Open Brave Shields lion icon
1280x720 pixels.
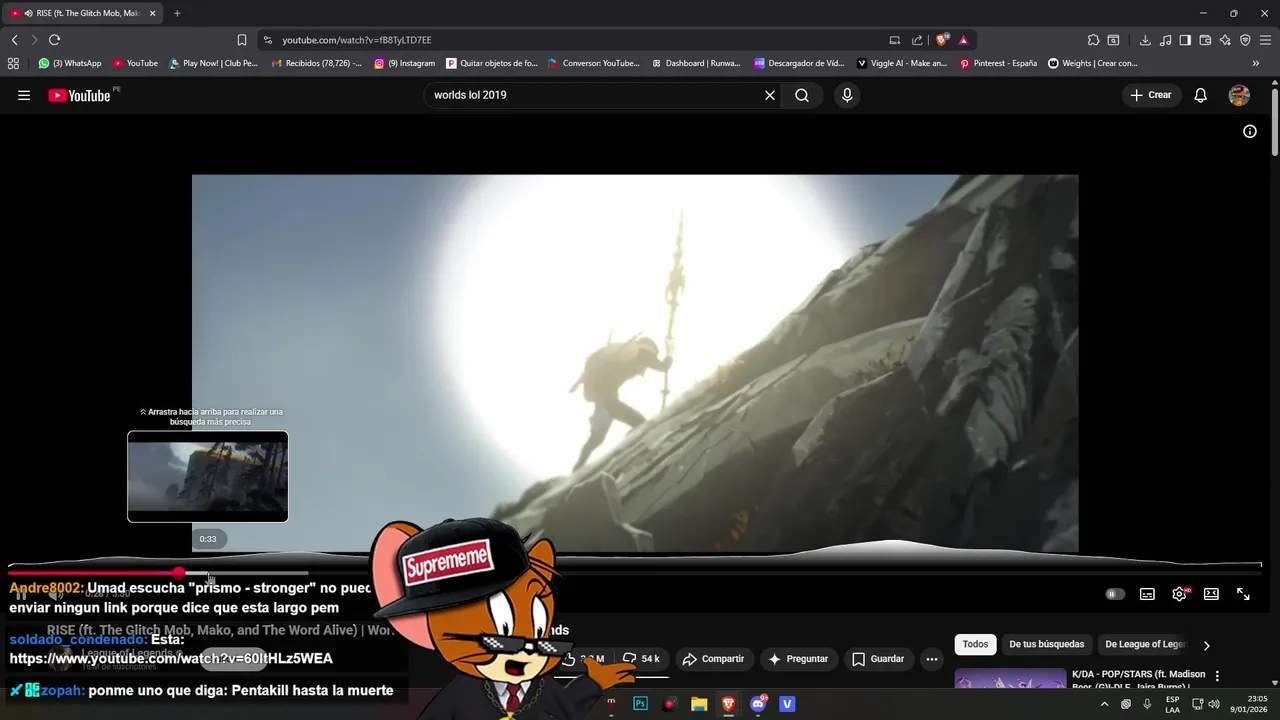click(942, 40)
